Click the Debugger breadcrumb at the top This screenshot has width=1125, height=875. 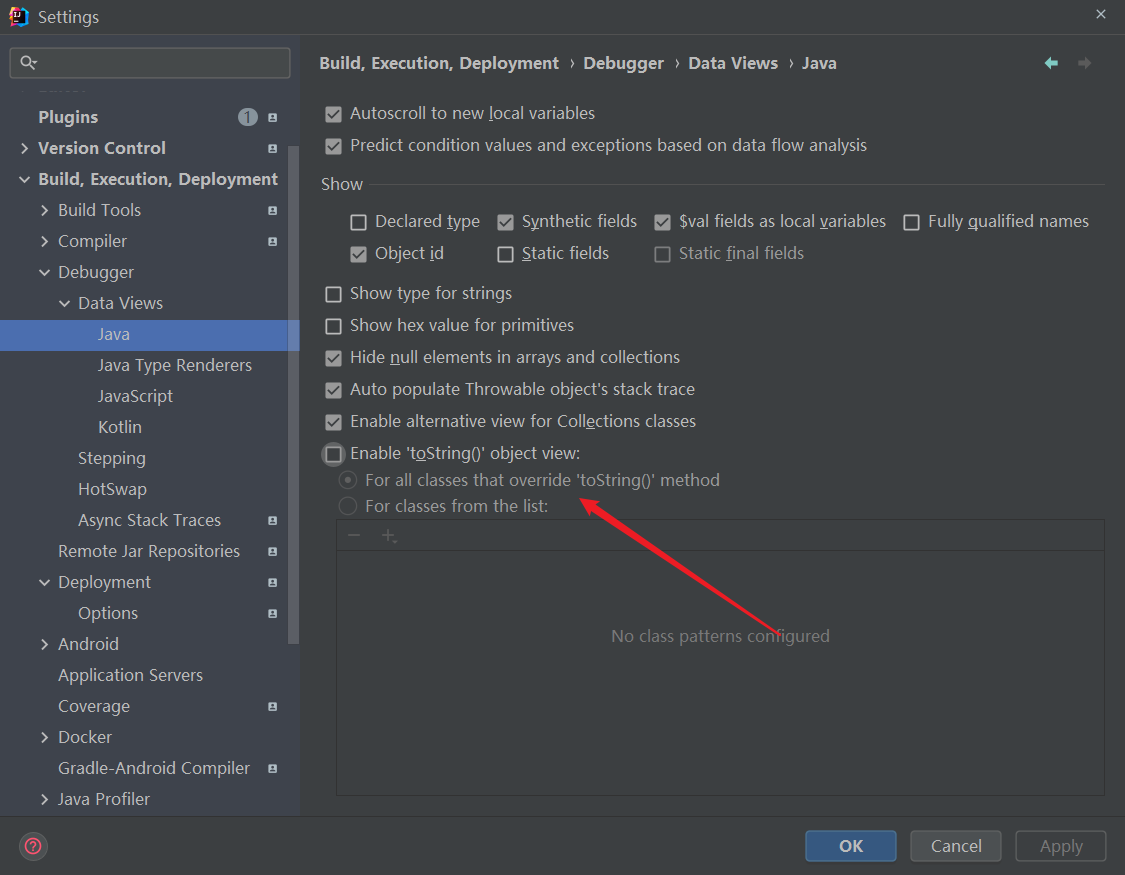pos(623,62)
